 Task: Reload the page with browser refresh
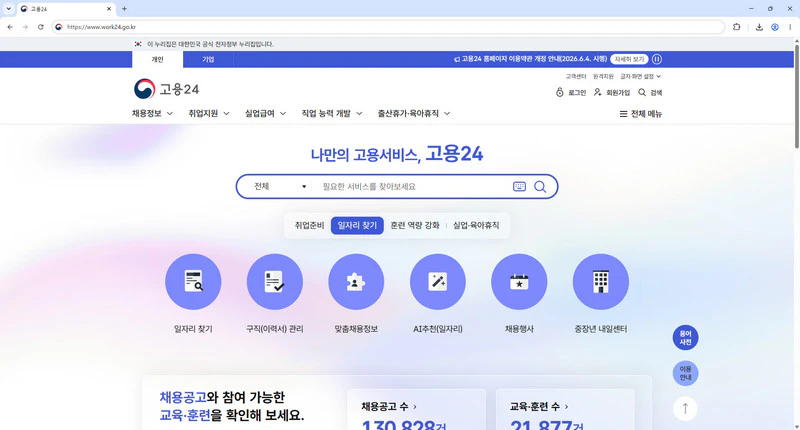[41, 27]
